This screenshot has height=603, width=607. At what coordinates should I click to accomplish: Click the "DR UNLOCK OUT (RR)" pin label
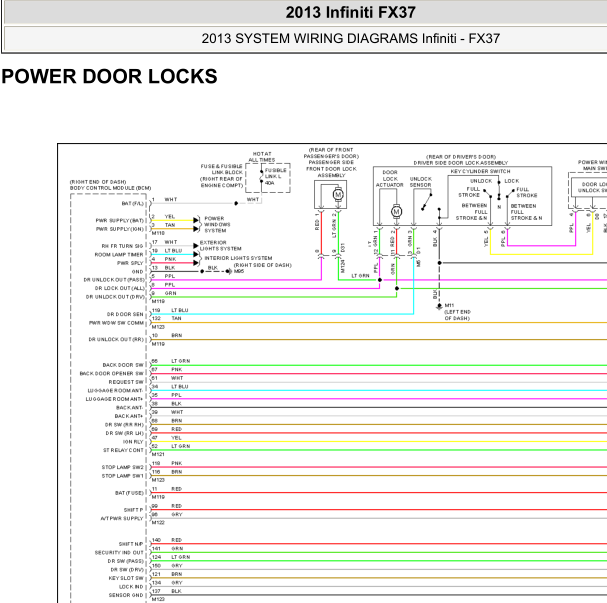pyautogui.click(x=116, y=339)
